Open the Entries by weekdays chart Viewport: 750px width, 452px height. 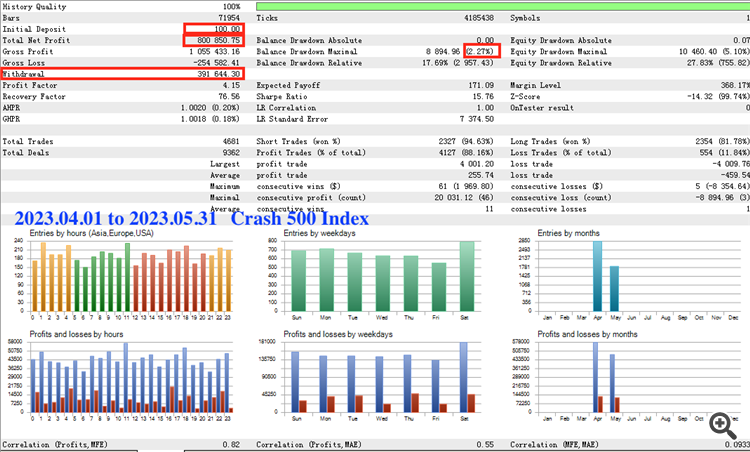[375, 273]
